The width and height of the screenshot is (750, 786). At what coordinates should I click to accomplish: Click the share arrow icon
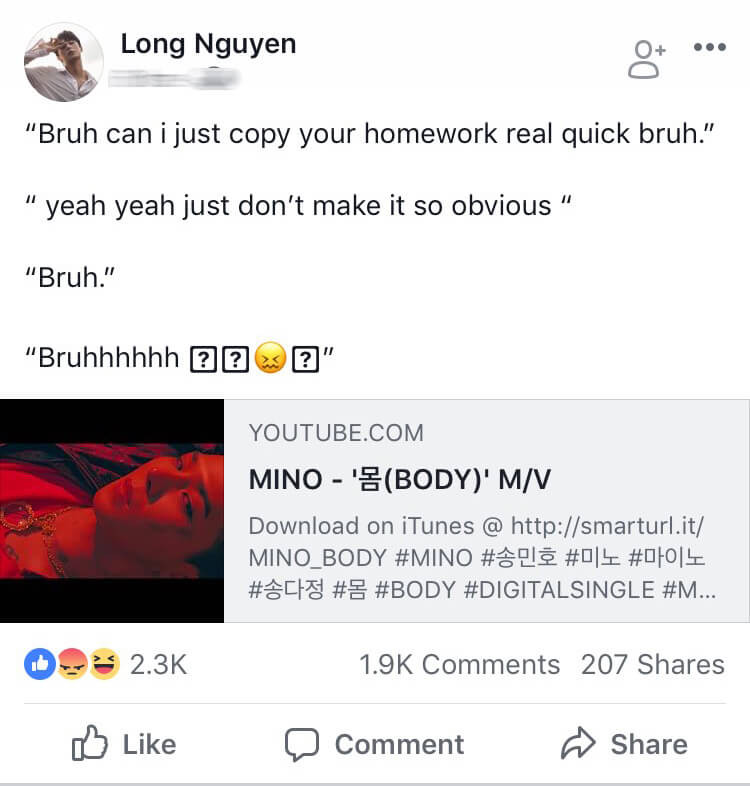(578, 743)
